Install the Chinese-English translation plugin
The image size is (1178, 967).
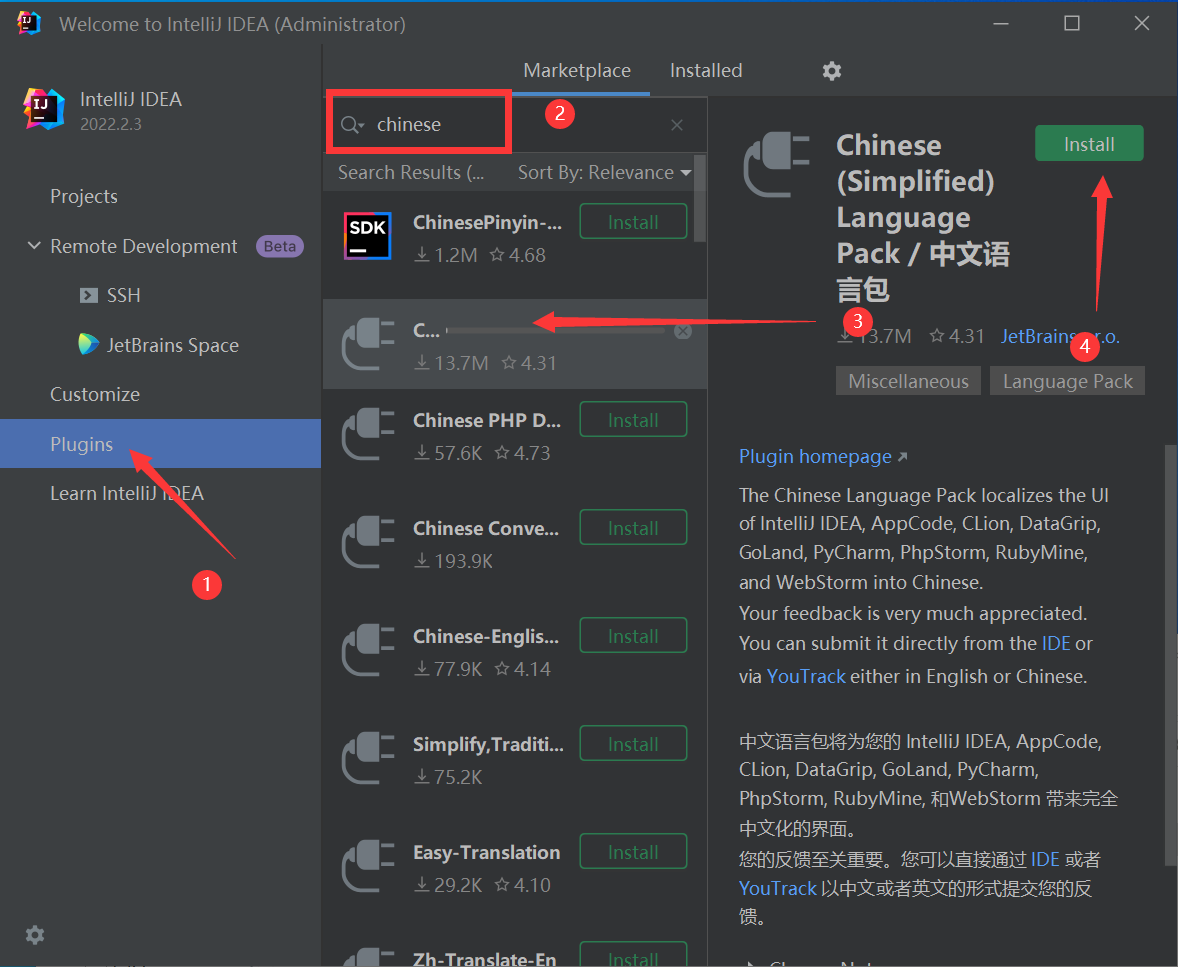click(x=633, y=636)
